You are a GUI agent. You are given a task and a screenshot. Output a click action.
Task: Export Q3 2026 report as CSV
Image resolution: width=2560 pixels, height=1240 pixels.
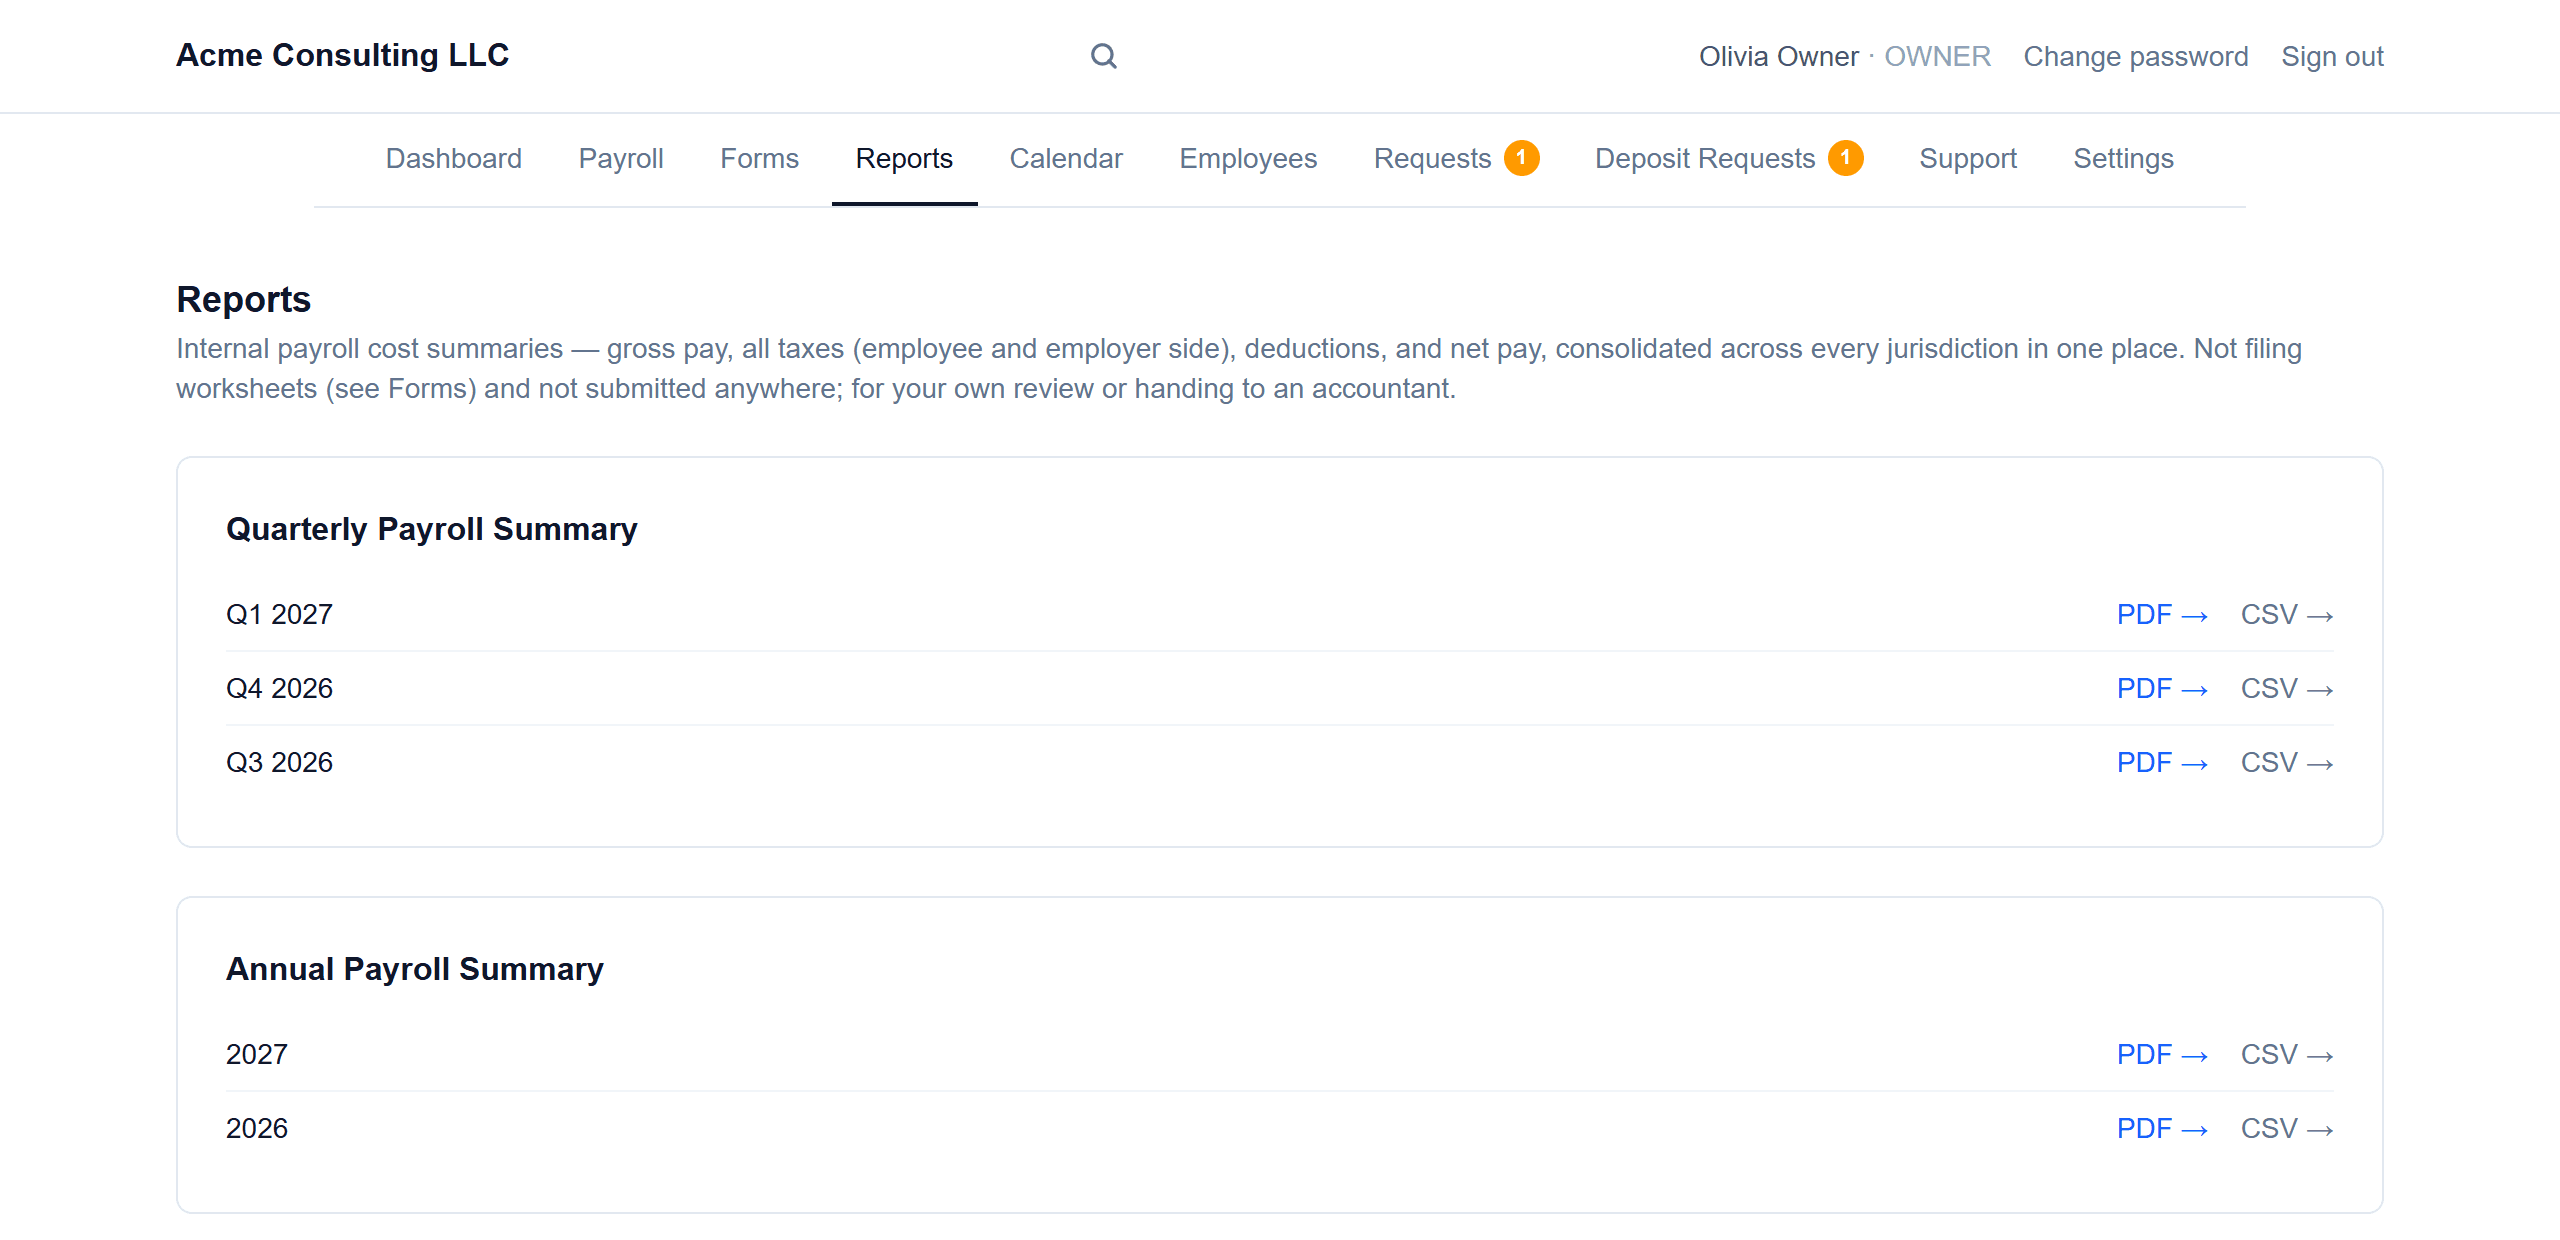tap(2287, 762)
